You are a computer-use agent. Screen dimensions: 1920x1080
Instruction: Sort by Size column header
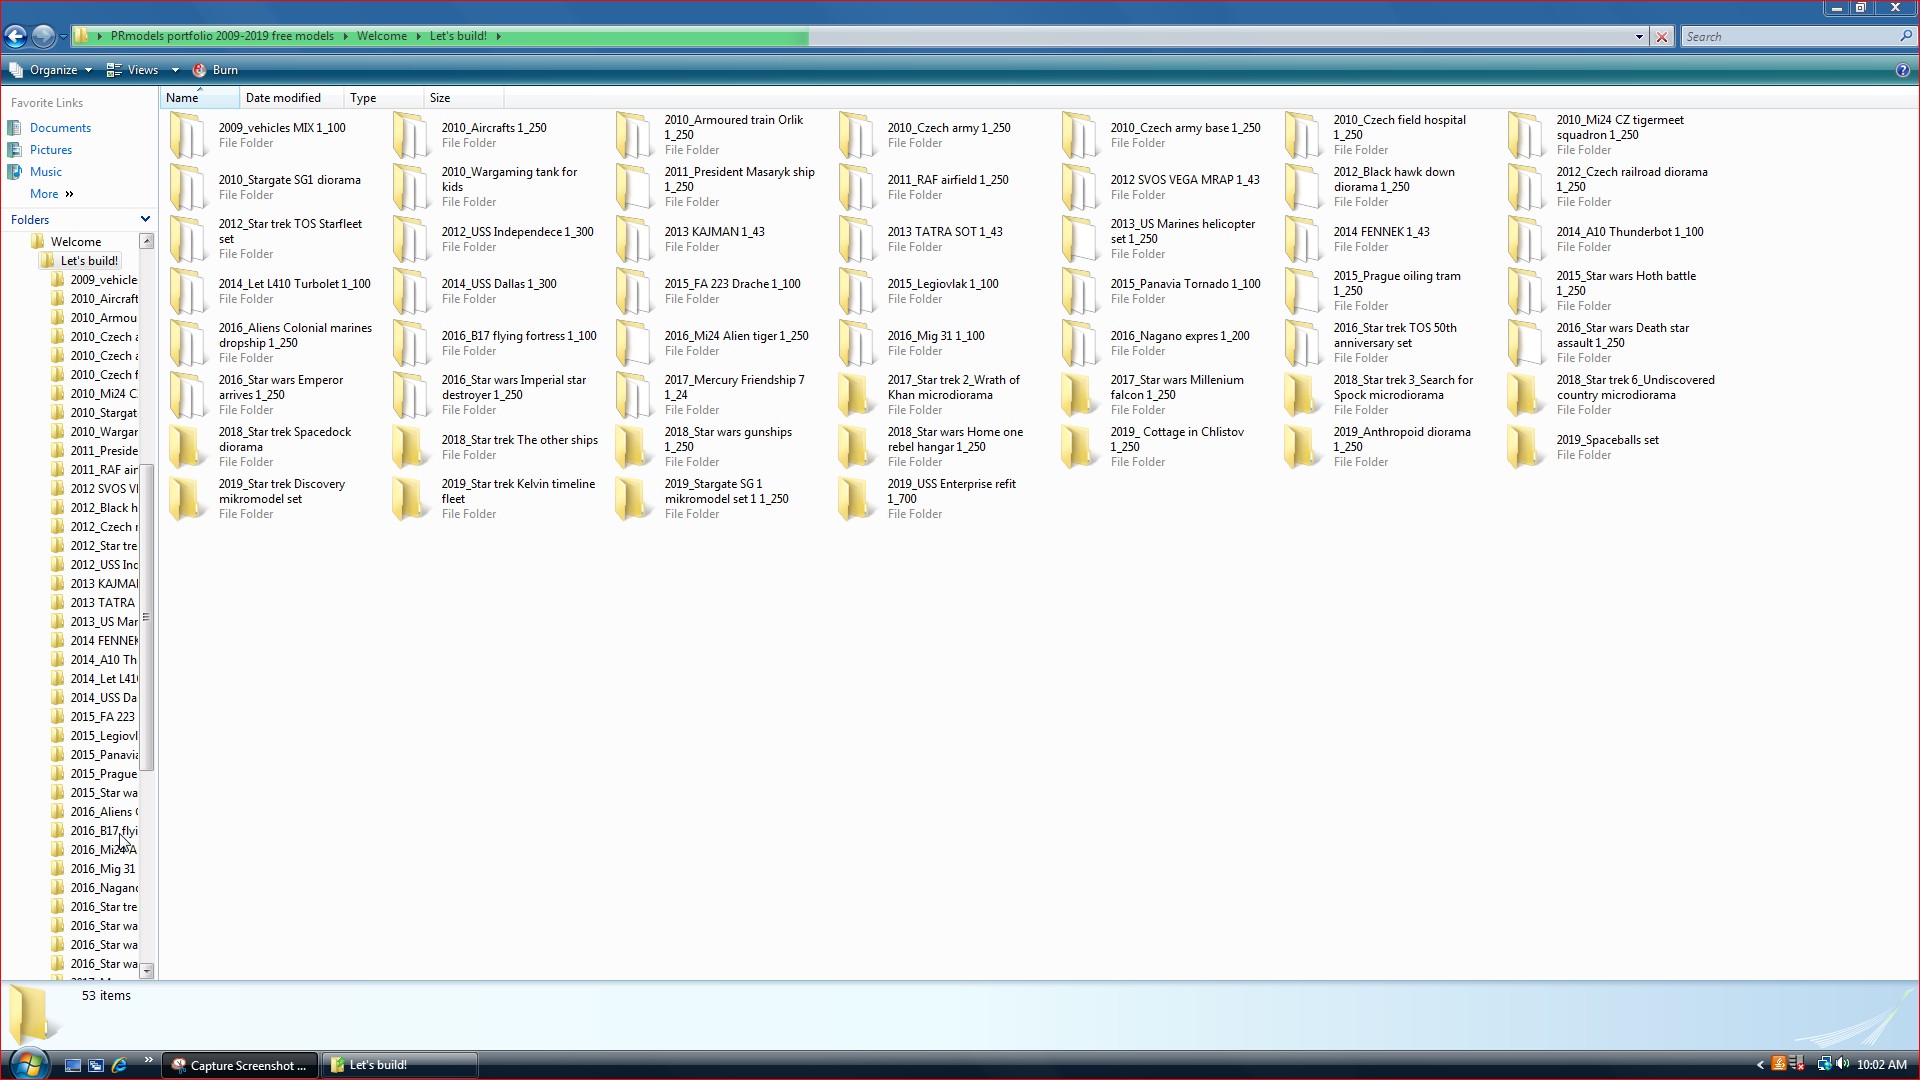(463, 98)
